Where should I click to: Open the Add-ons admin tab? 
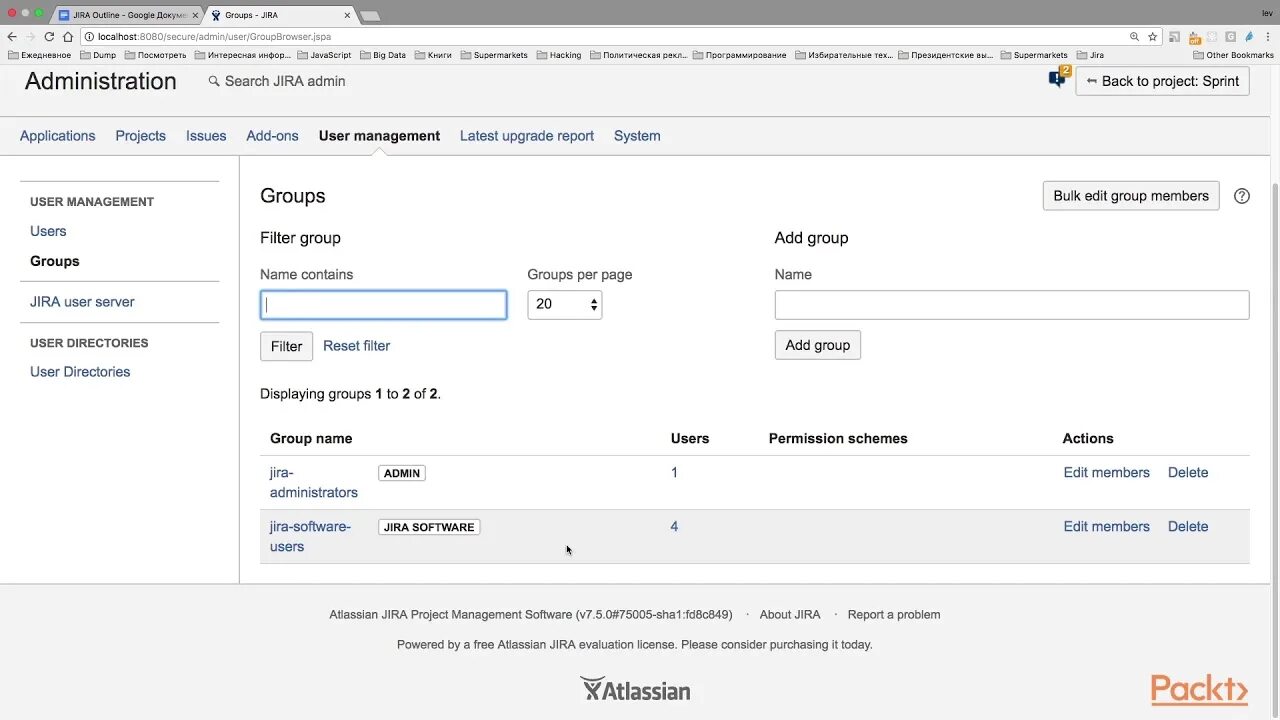click(x=272, y=136)
